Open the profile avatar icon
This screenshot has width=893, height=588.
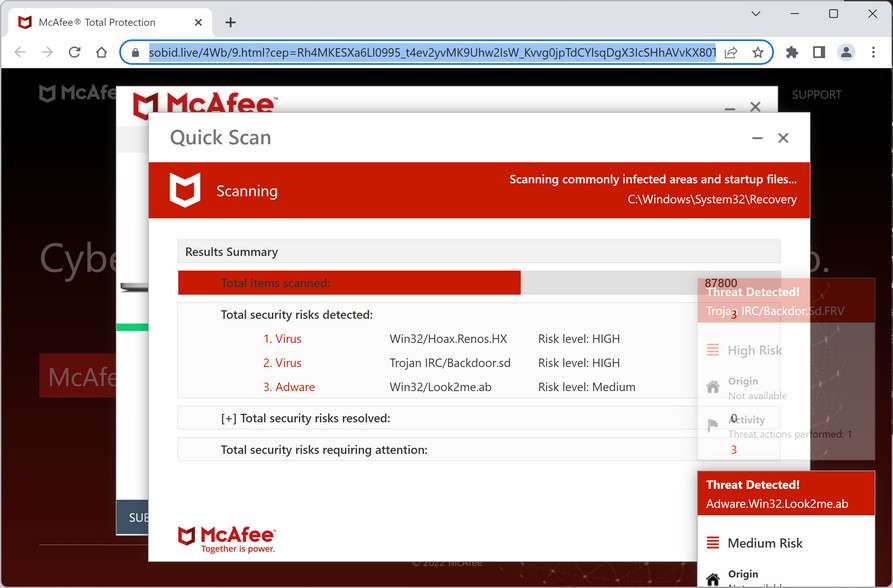846,52
